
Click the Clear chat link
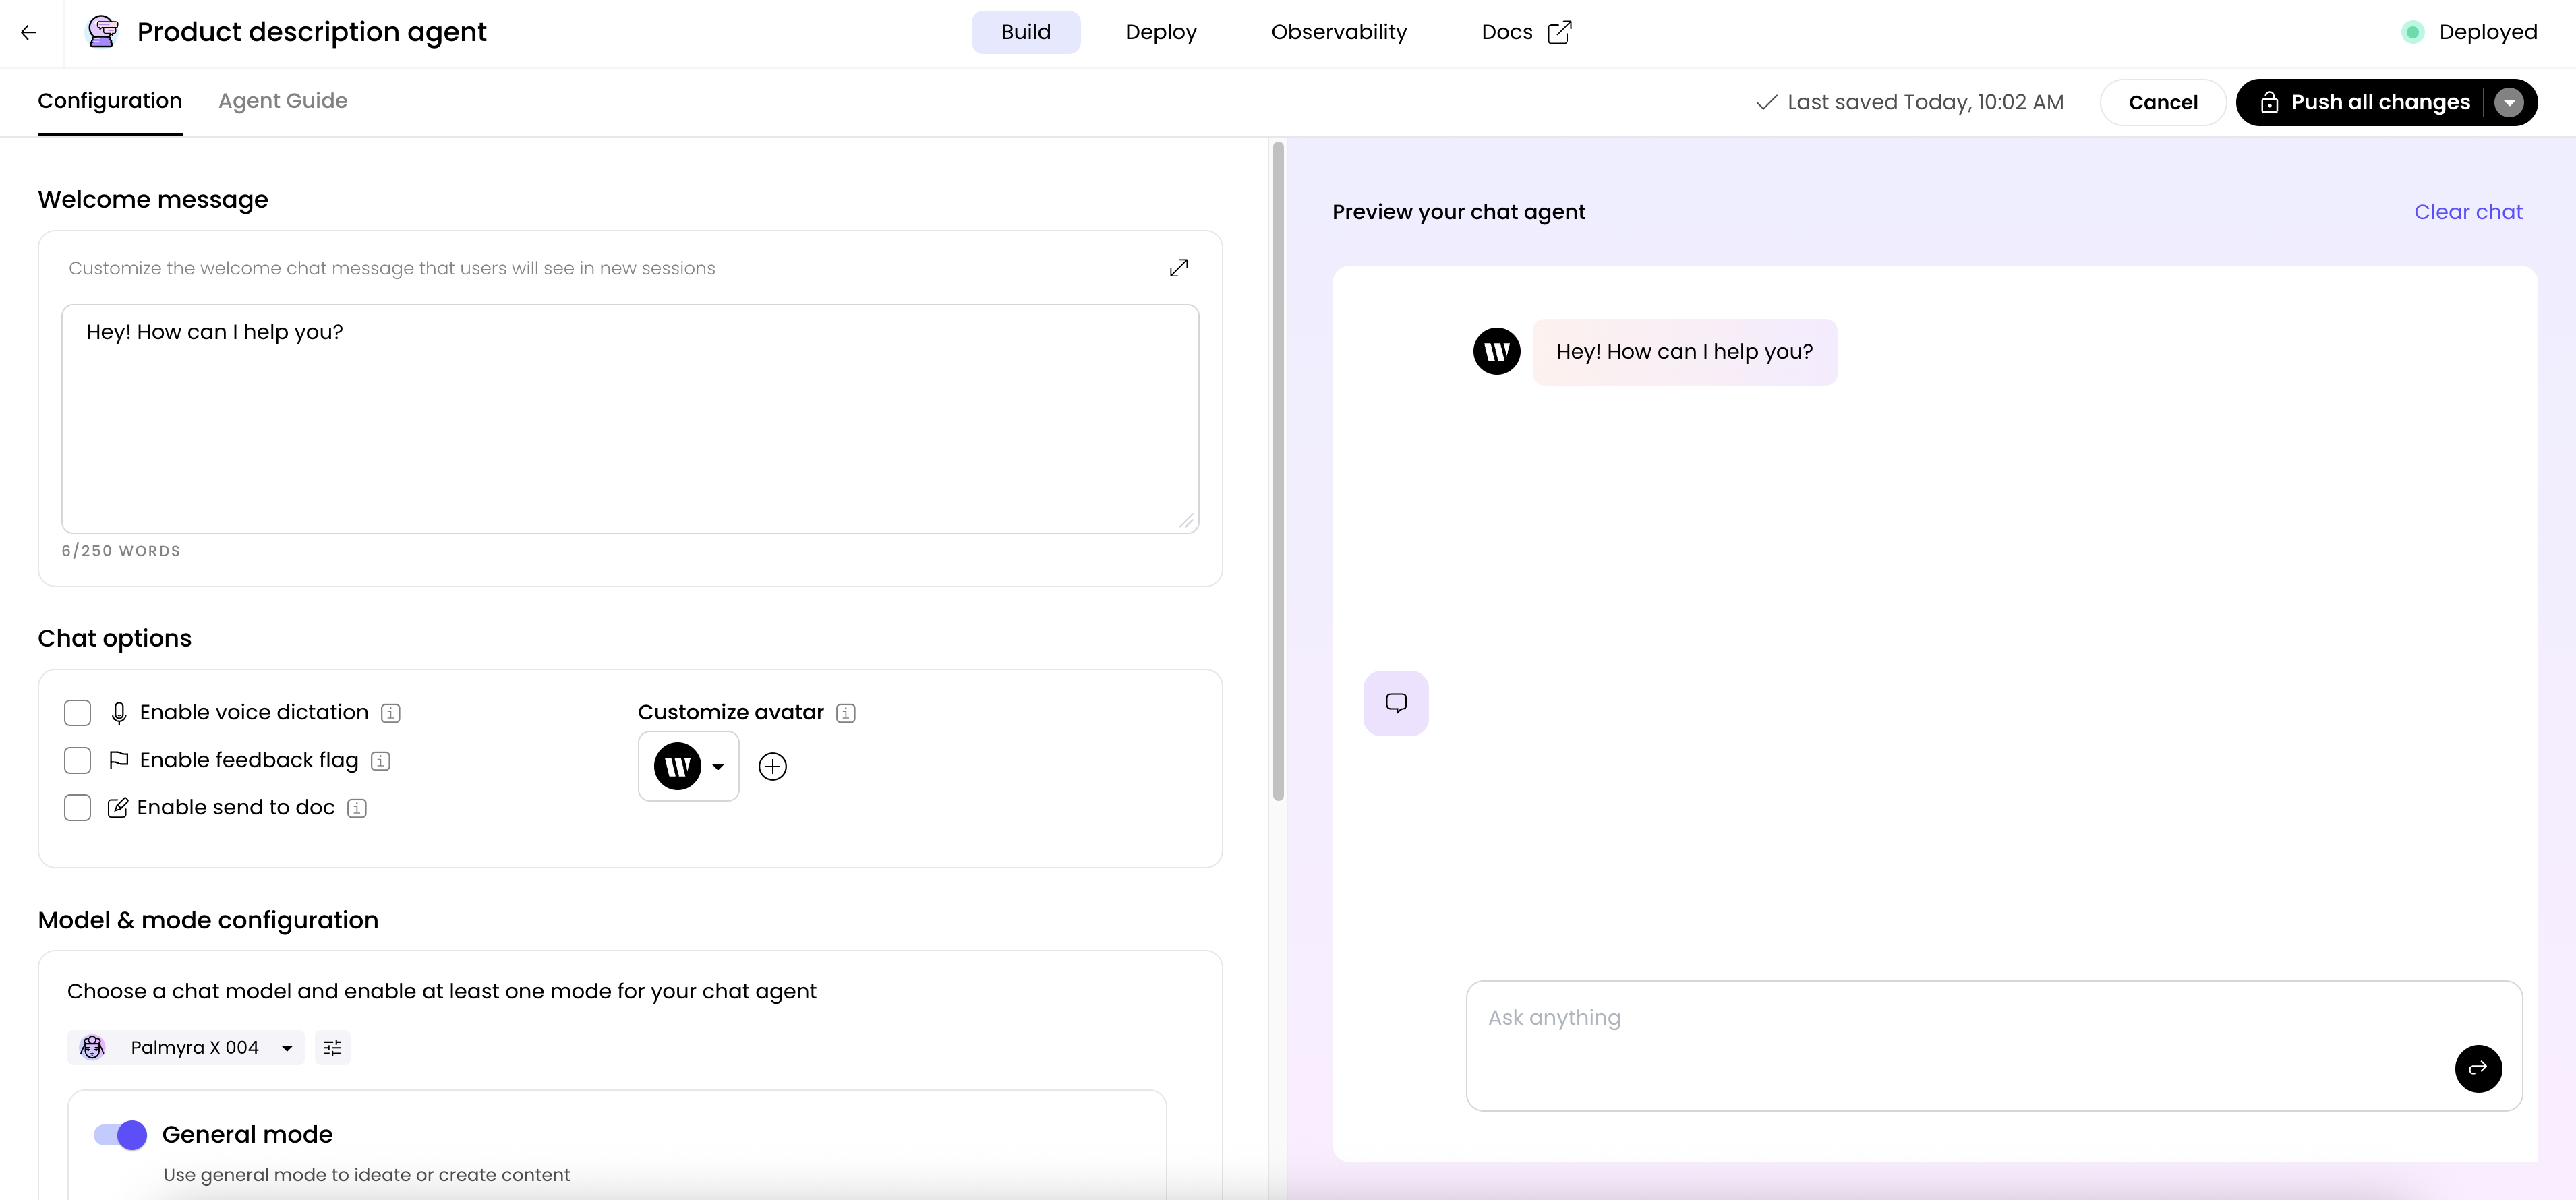2468,212
